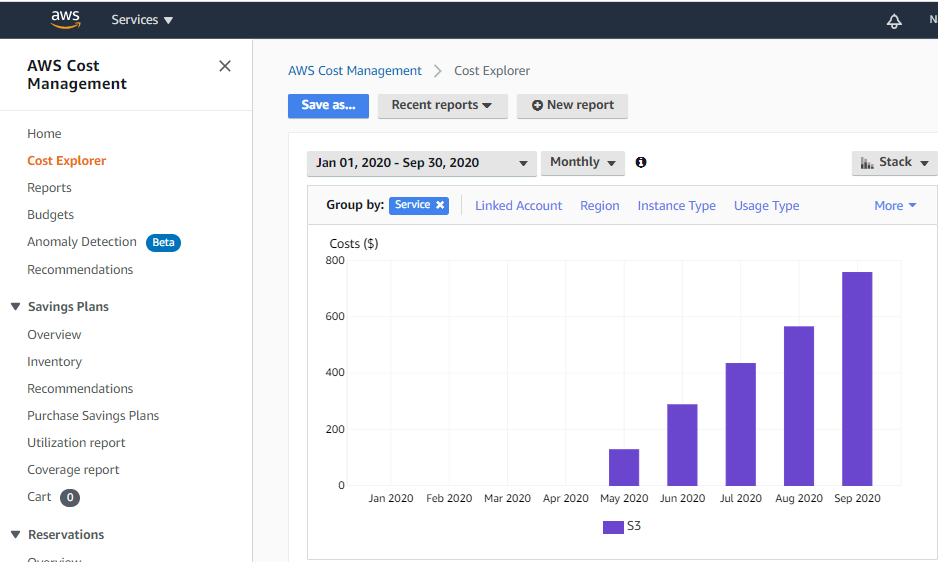Group by Linked Account
The width and height of the screenshot is (938, 562).
[x=519, y=206]
